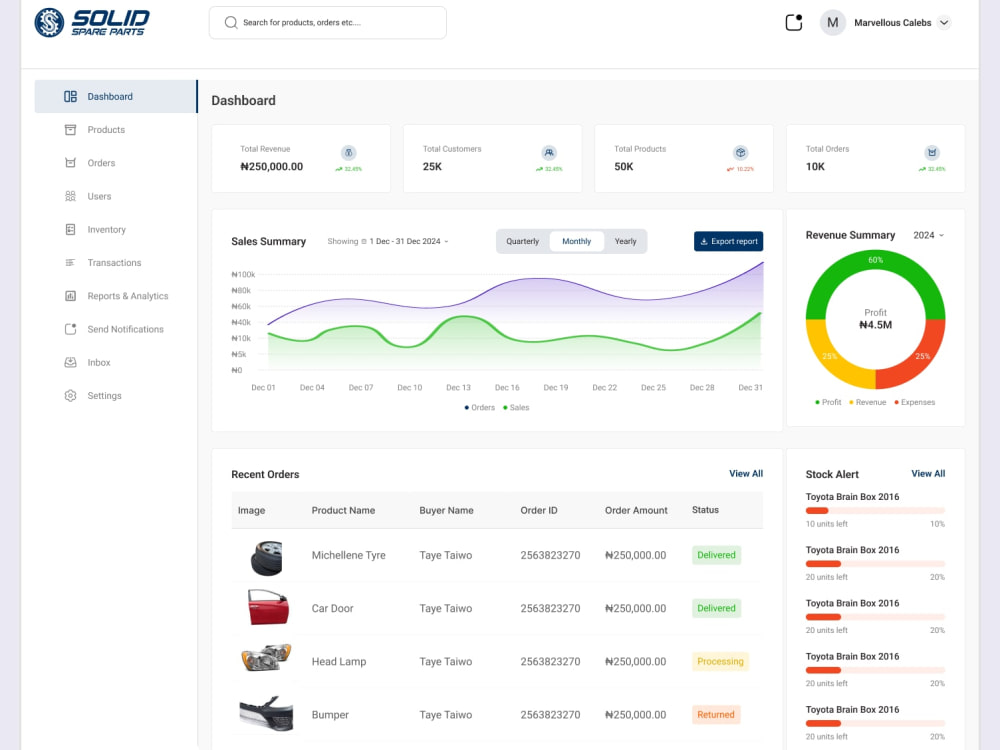Click the download icon in Export report
Screen dimensions: 1000x750
click(704, 241)
